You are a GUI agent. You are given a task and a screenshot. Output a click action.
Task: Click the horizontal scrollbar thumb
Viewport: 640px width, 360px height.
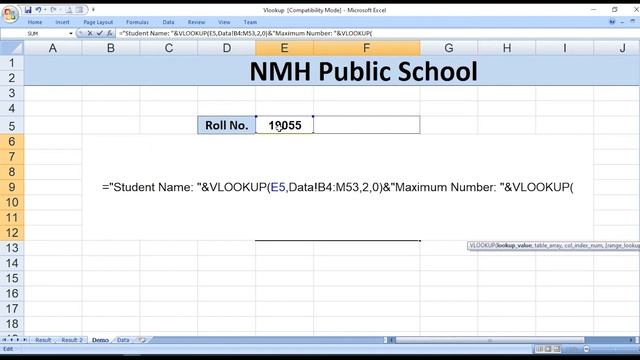coord(490,340)
